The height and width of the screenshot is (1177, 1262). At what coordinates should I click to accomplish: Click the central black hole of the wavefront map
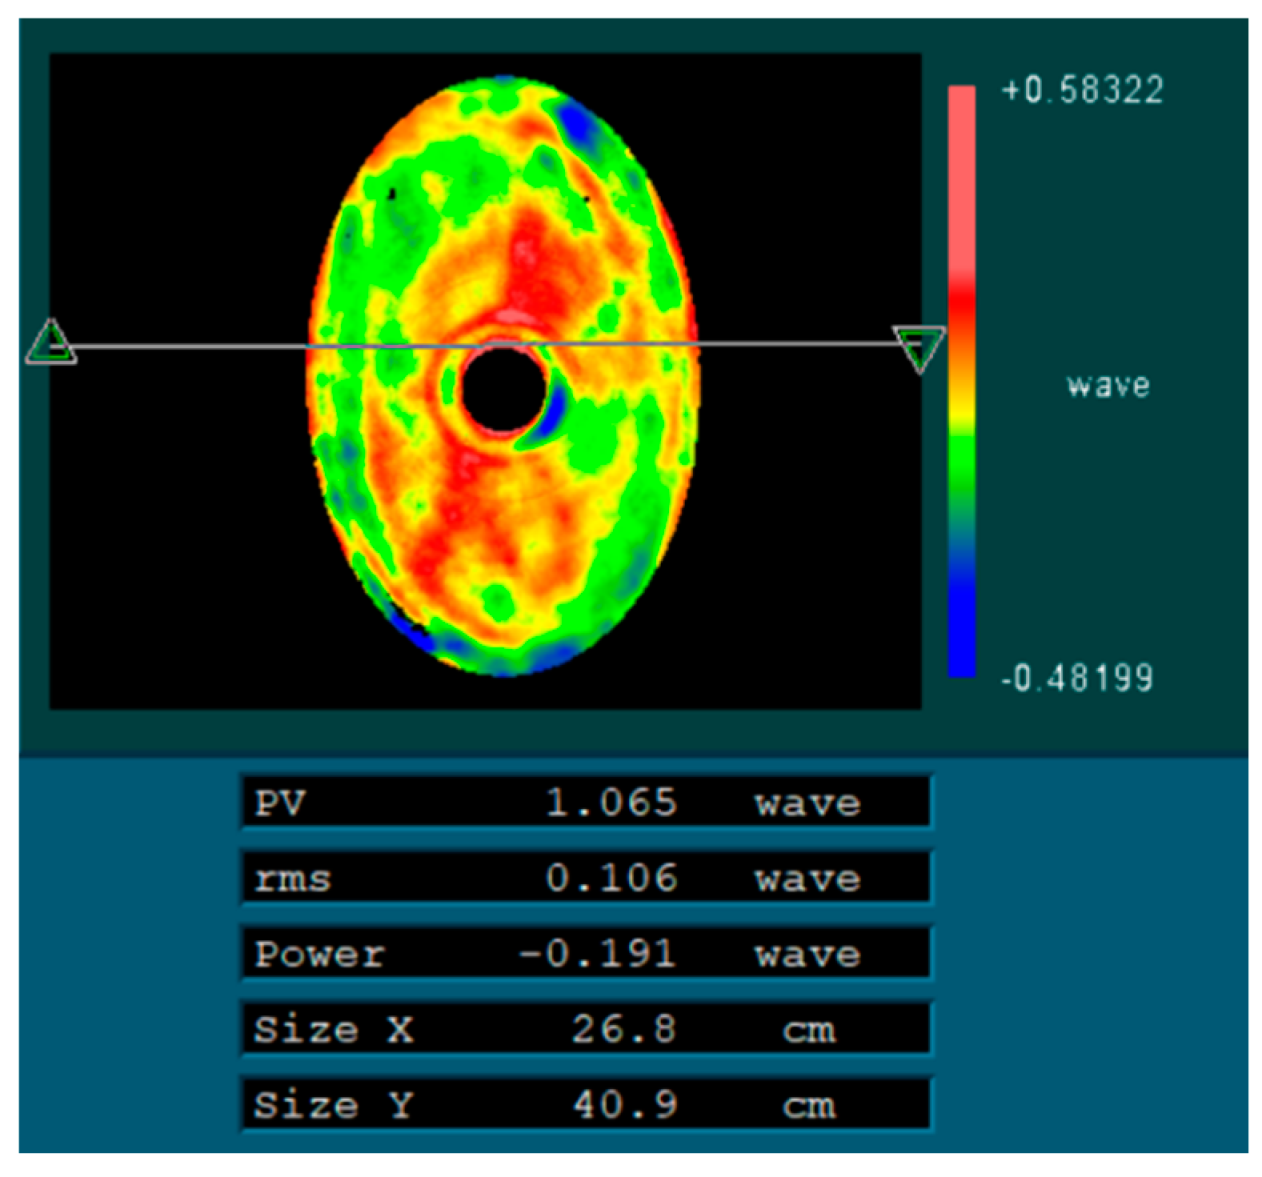[x=502, y=391]
